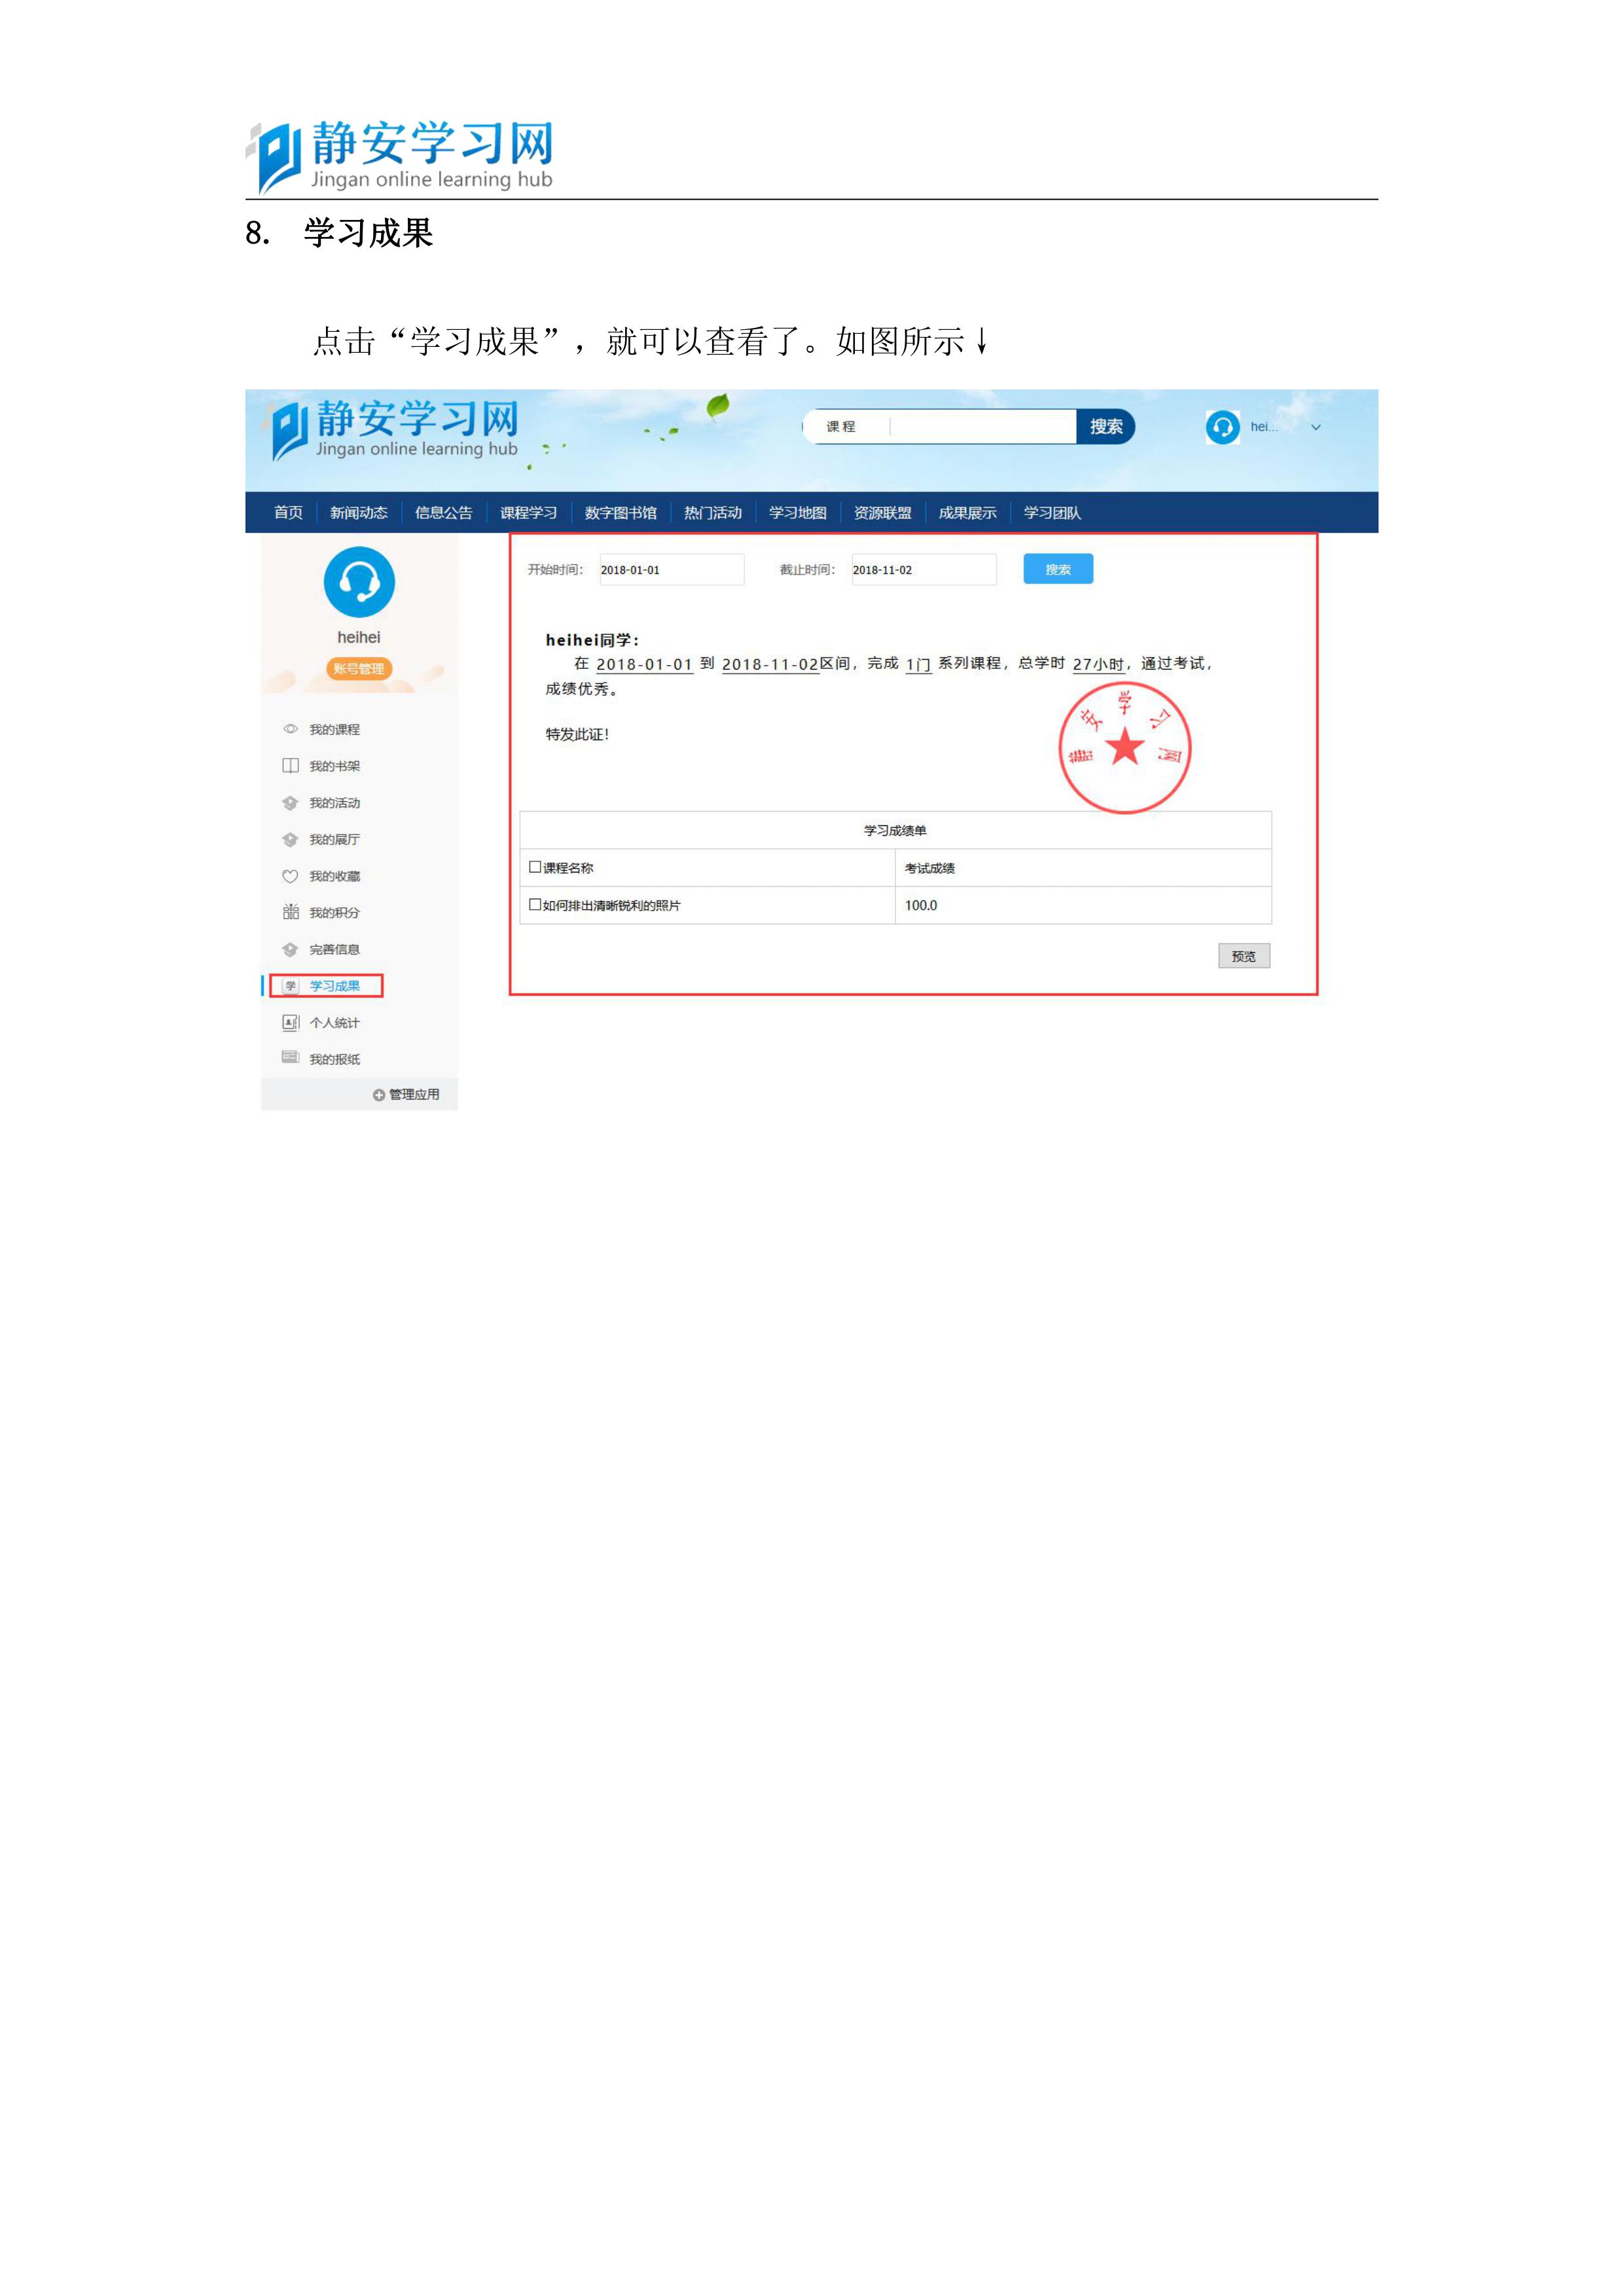The width and height of the screenshot is (1624, 2296).
Task: Click the dark blue 搜索 header button
Action: pos(1106,427)
